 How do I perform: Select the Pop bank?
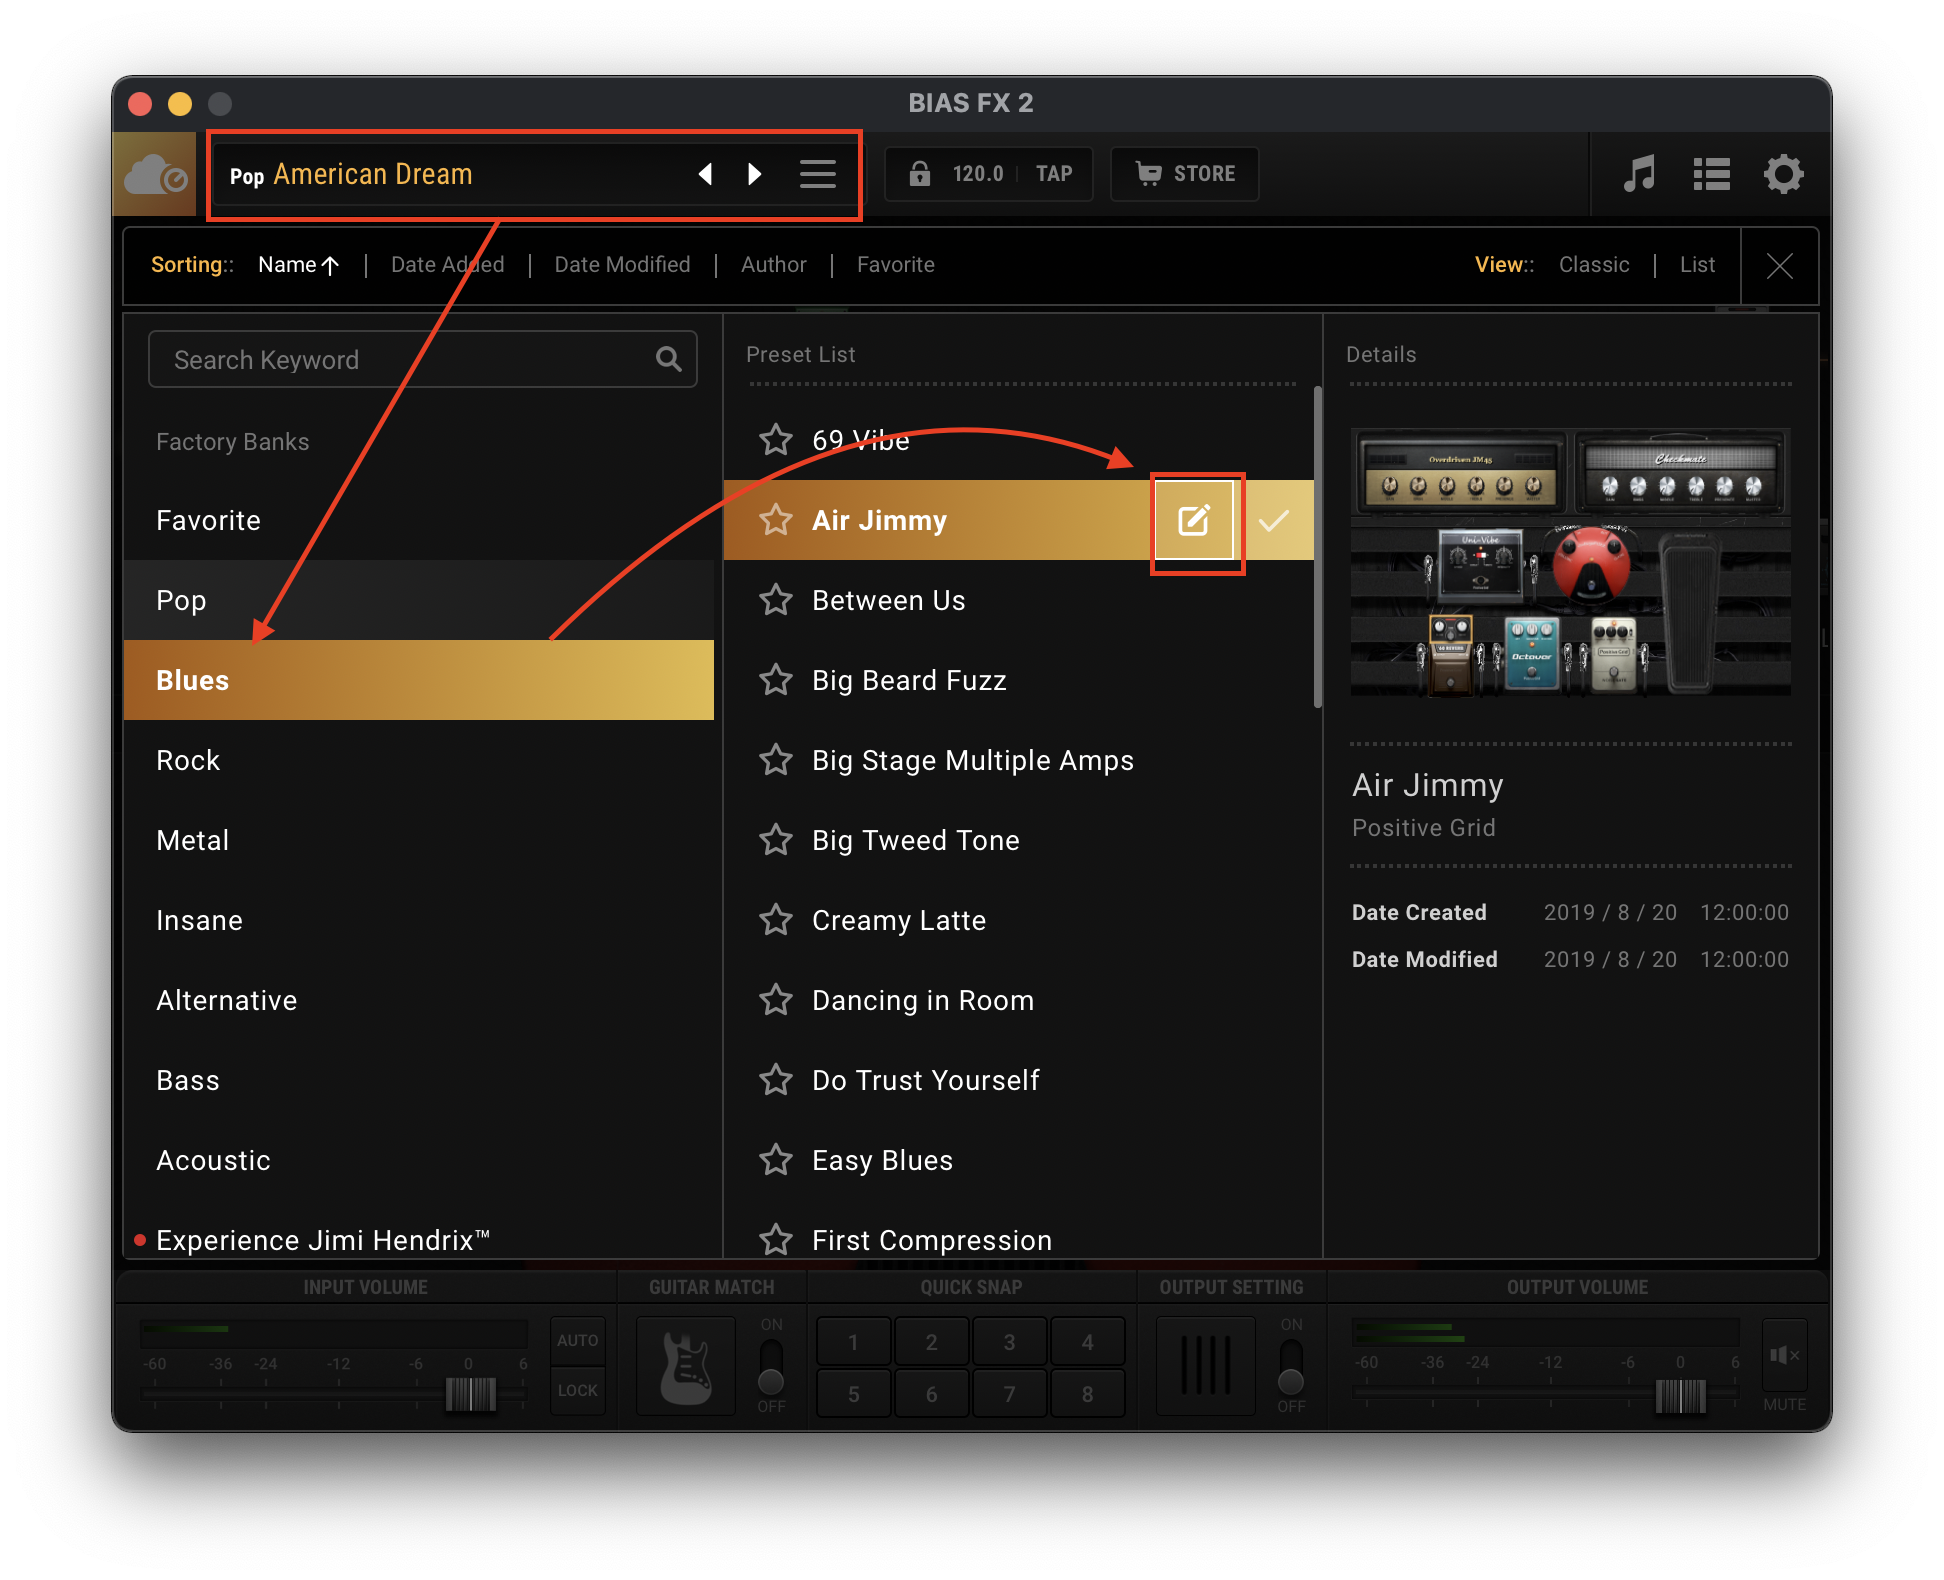[419, 600]
